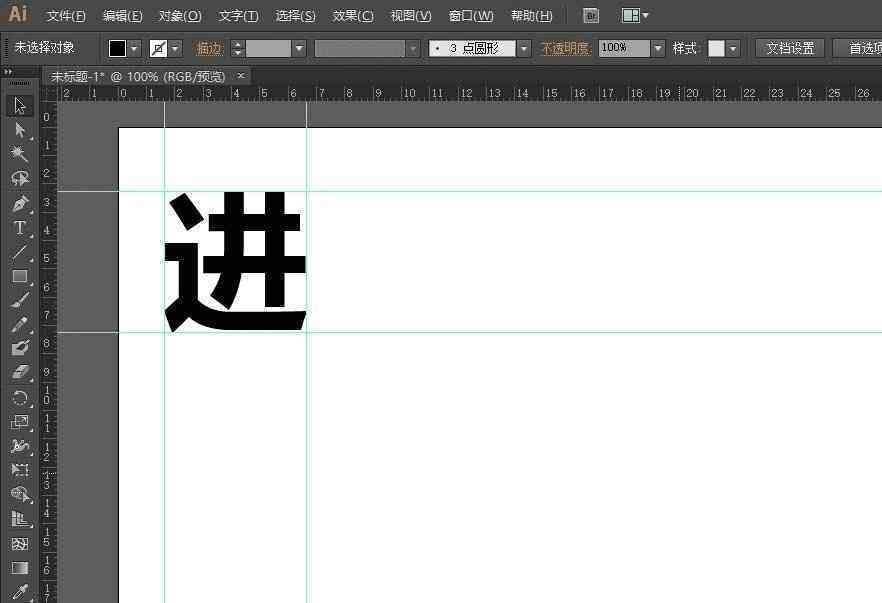Open the fill color dropdown arrow

tap(134, 48)
